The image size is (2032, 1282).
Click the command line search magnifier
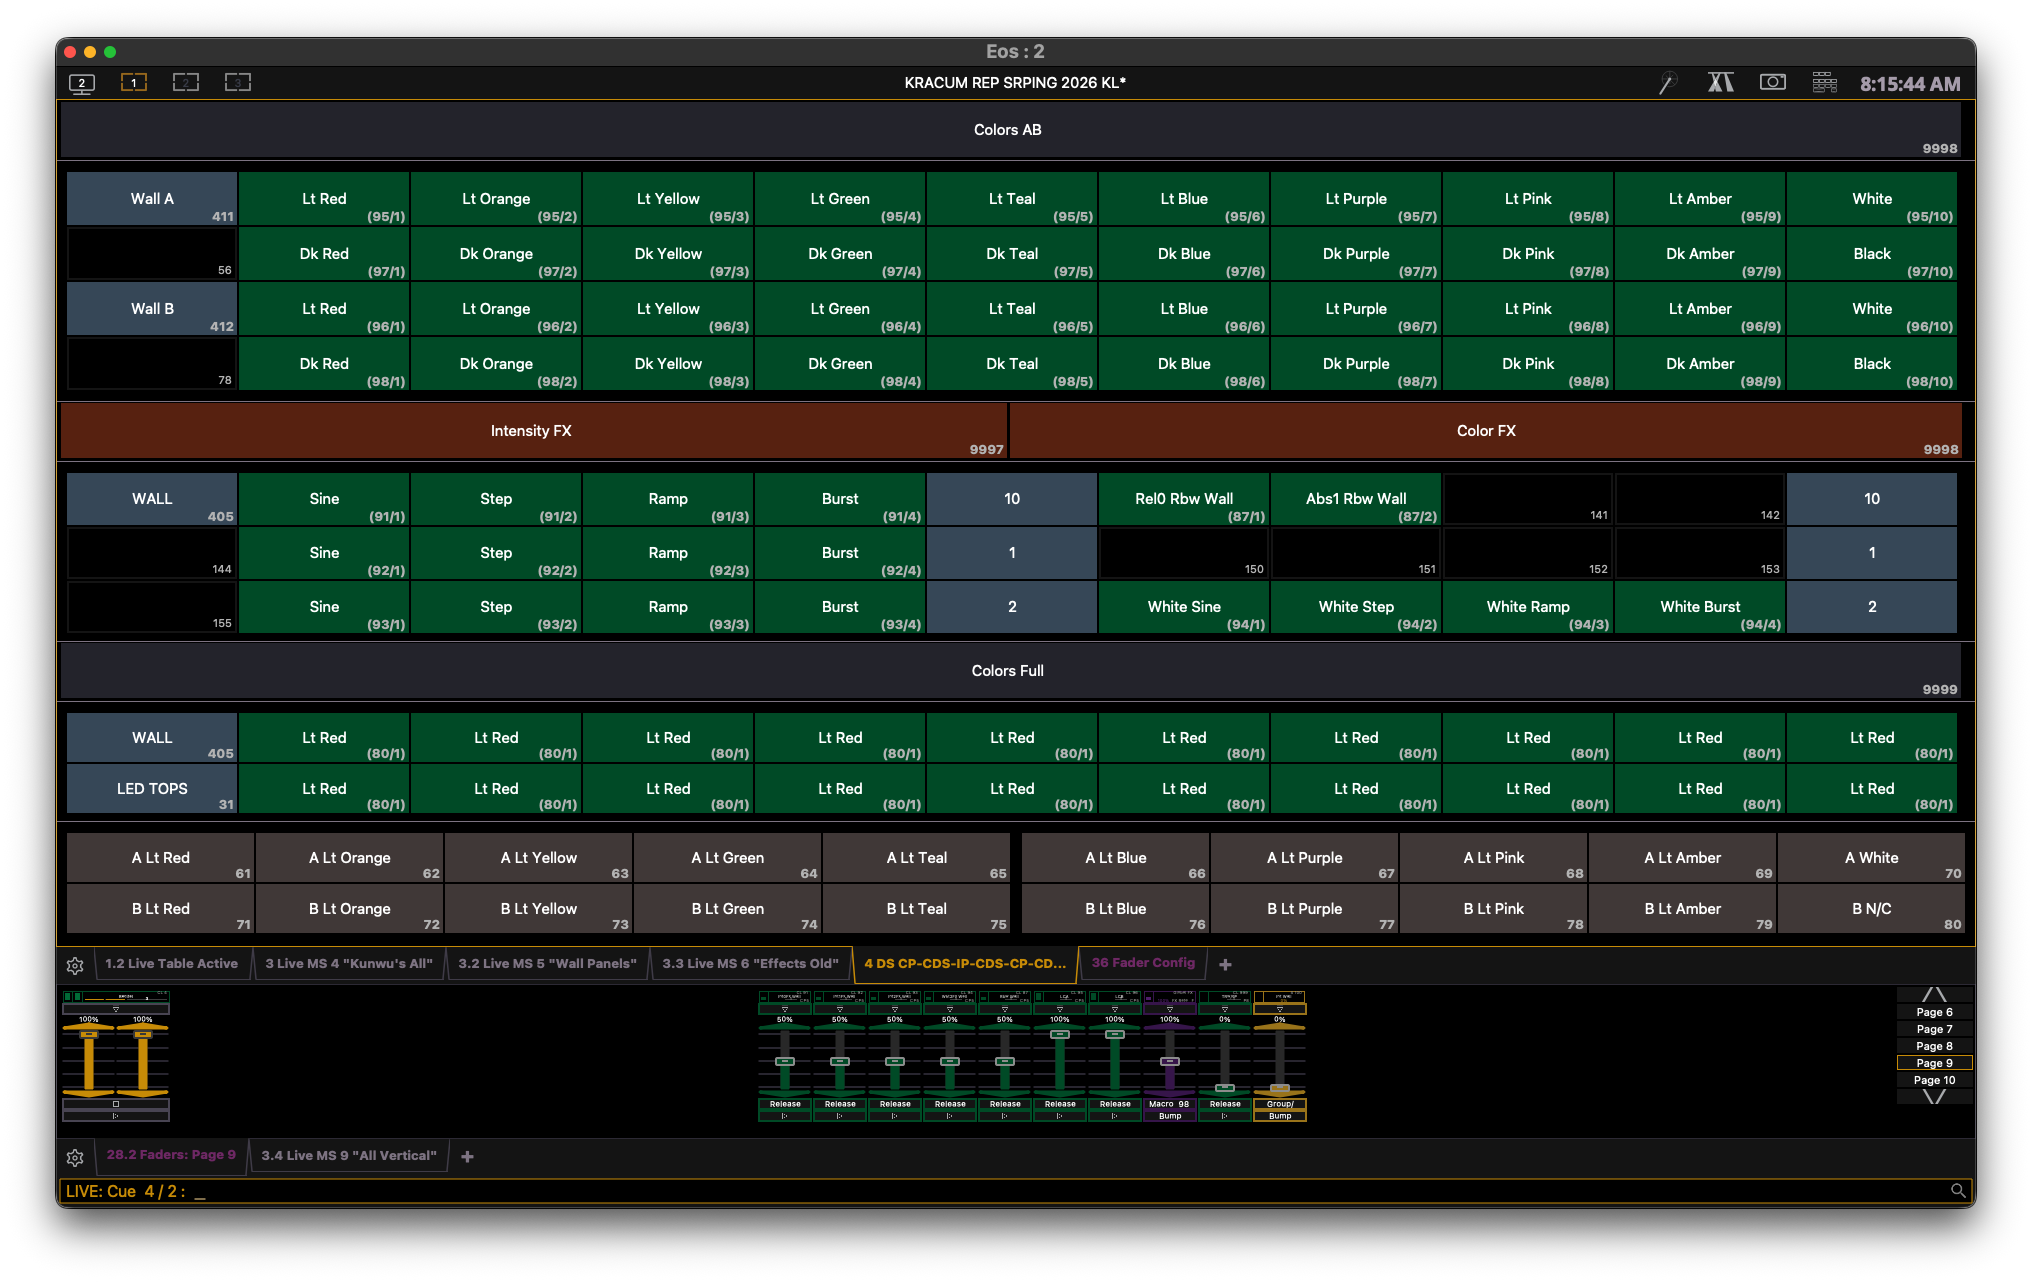click(1958, 1191)
